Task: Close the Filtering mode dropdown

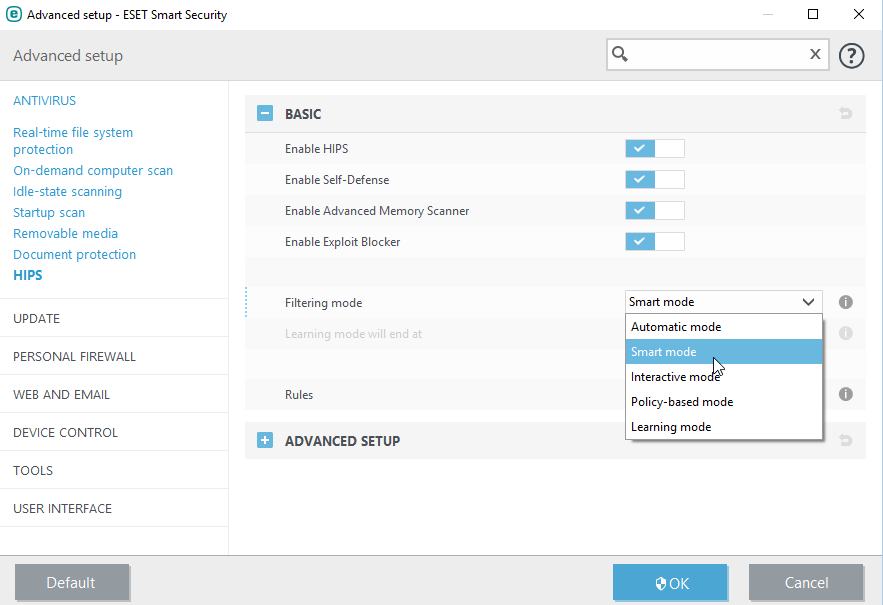Action: click(808, 302)
